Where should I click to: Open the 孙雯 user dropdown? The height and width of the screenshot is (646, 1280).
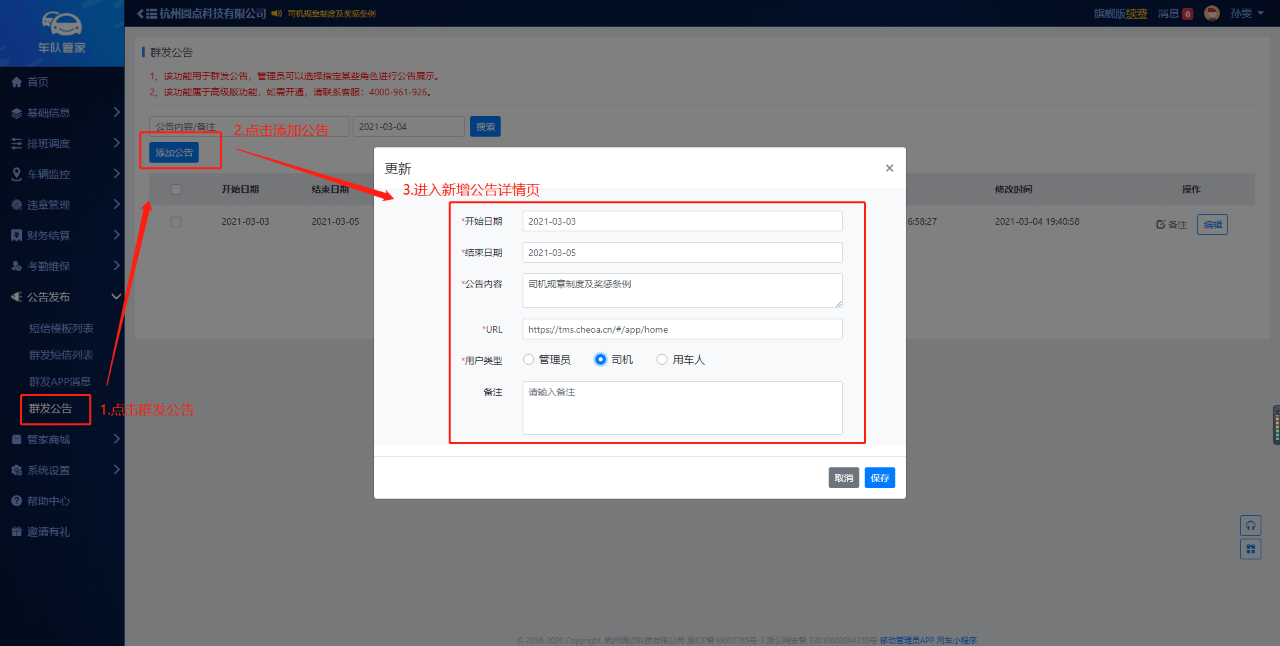tap(1240, 13)
